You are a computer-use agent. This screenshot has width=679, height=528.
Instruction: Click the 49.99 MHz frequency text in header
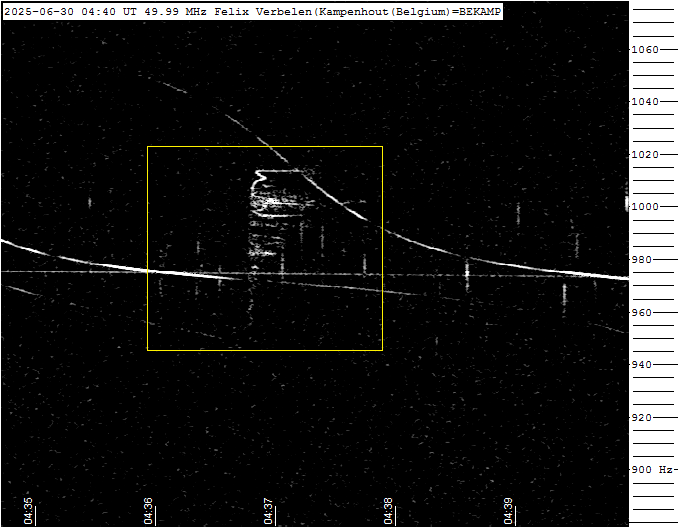click(x=175, y=12)
